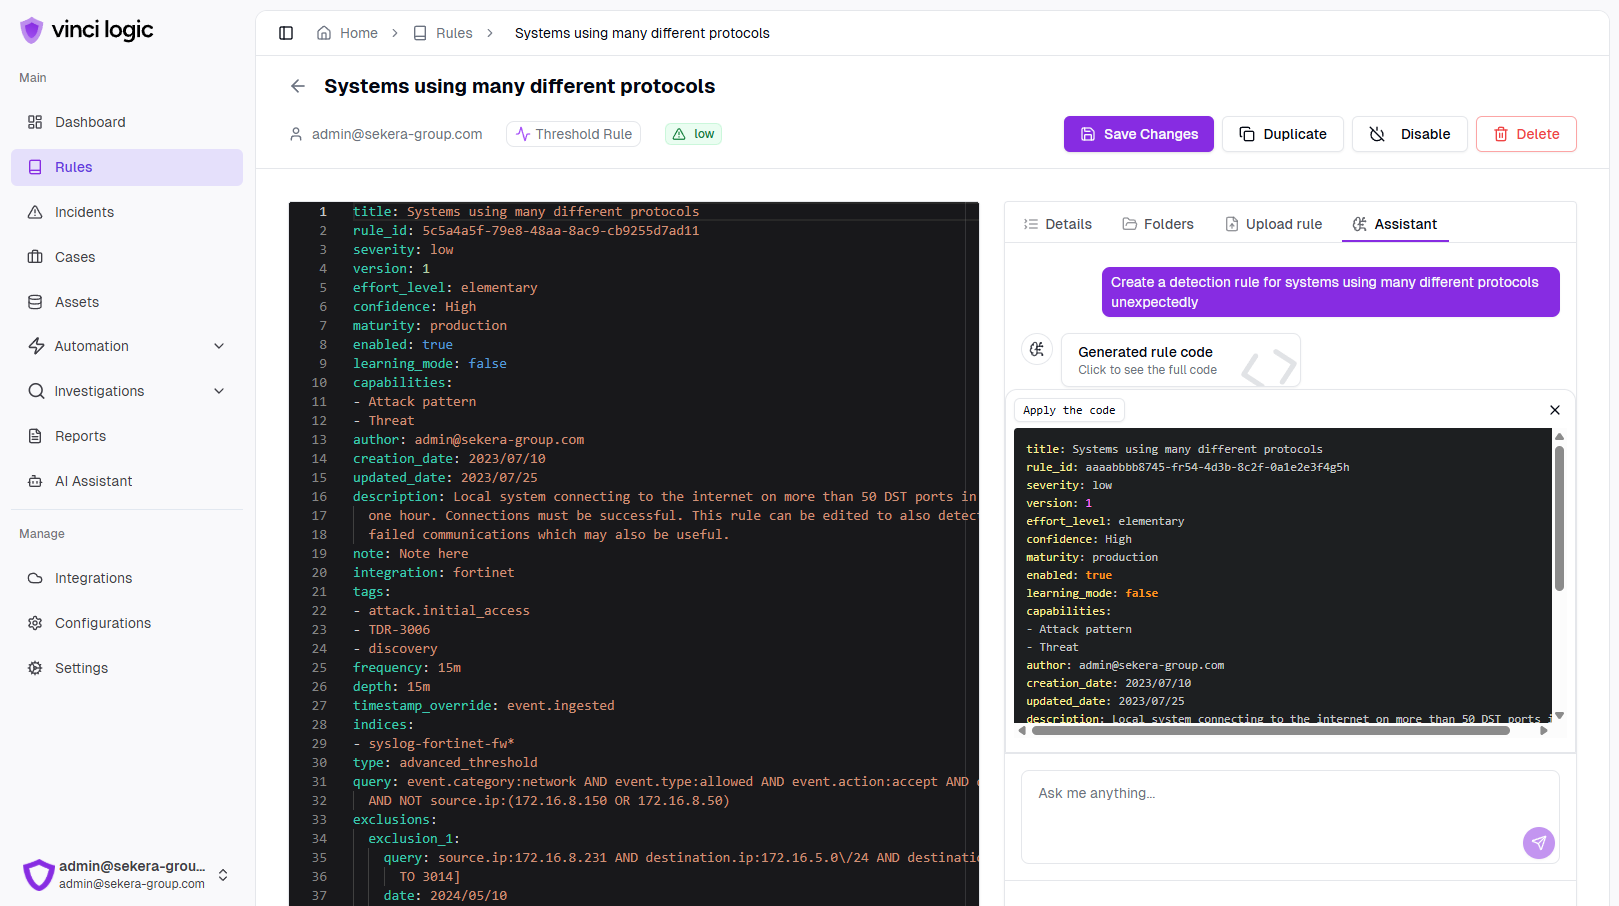Collapse the sidebar with panel toggle
The image size is (1619, 906).
[x=286, y=32]
